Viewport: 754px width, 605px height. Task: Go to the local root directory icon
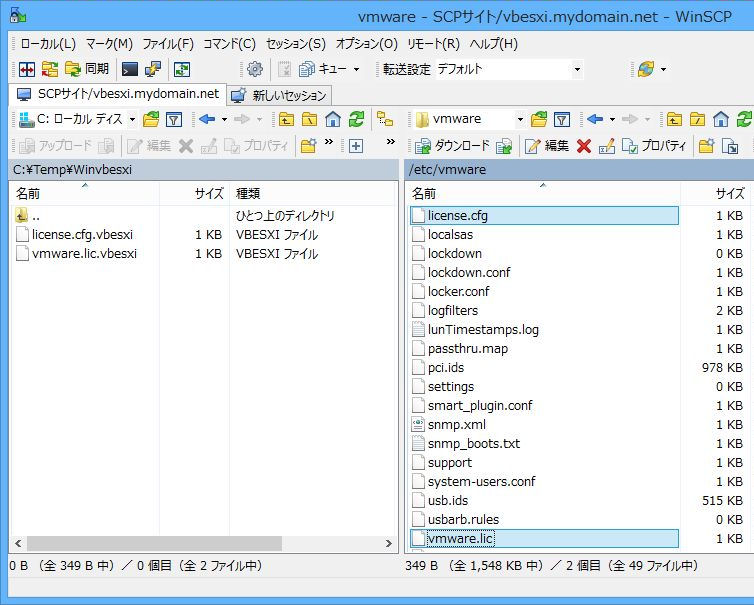point(309,119)
